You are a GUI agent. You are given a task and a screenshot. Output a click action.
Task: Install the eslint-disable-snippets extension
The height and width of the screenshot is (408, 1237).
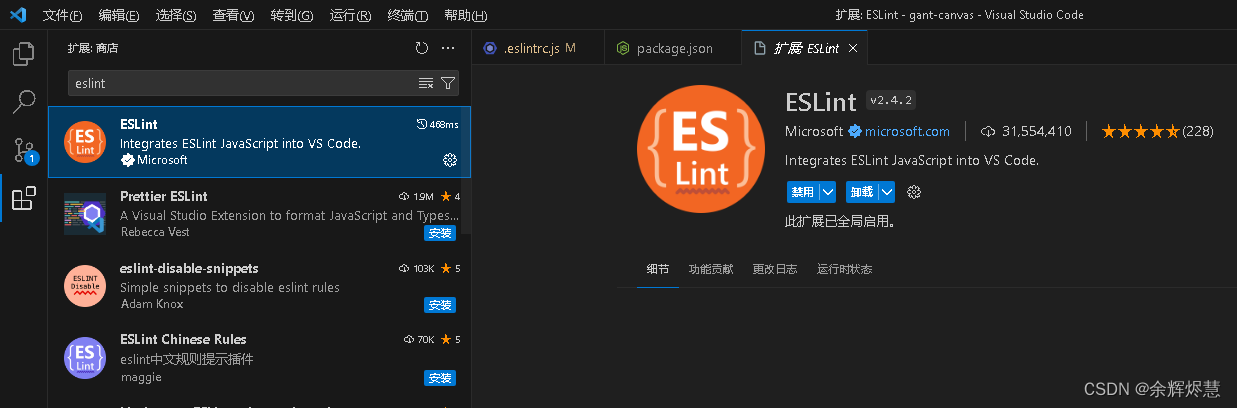coord(440,305)
